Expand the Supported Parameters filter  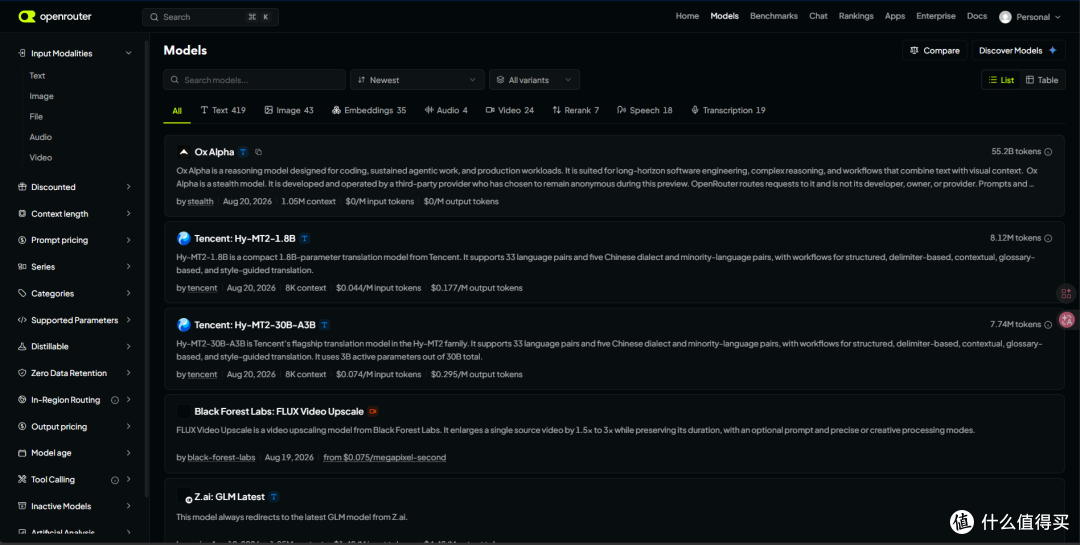point(75,320)
